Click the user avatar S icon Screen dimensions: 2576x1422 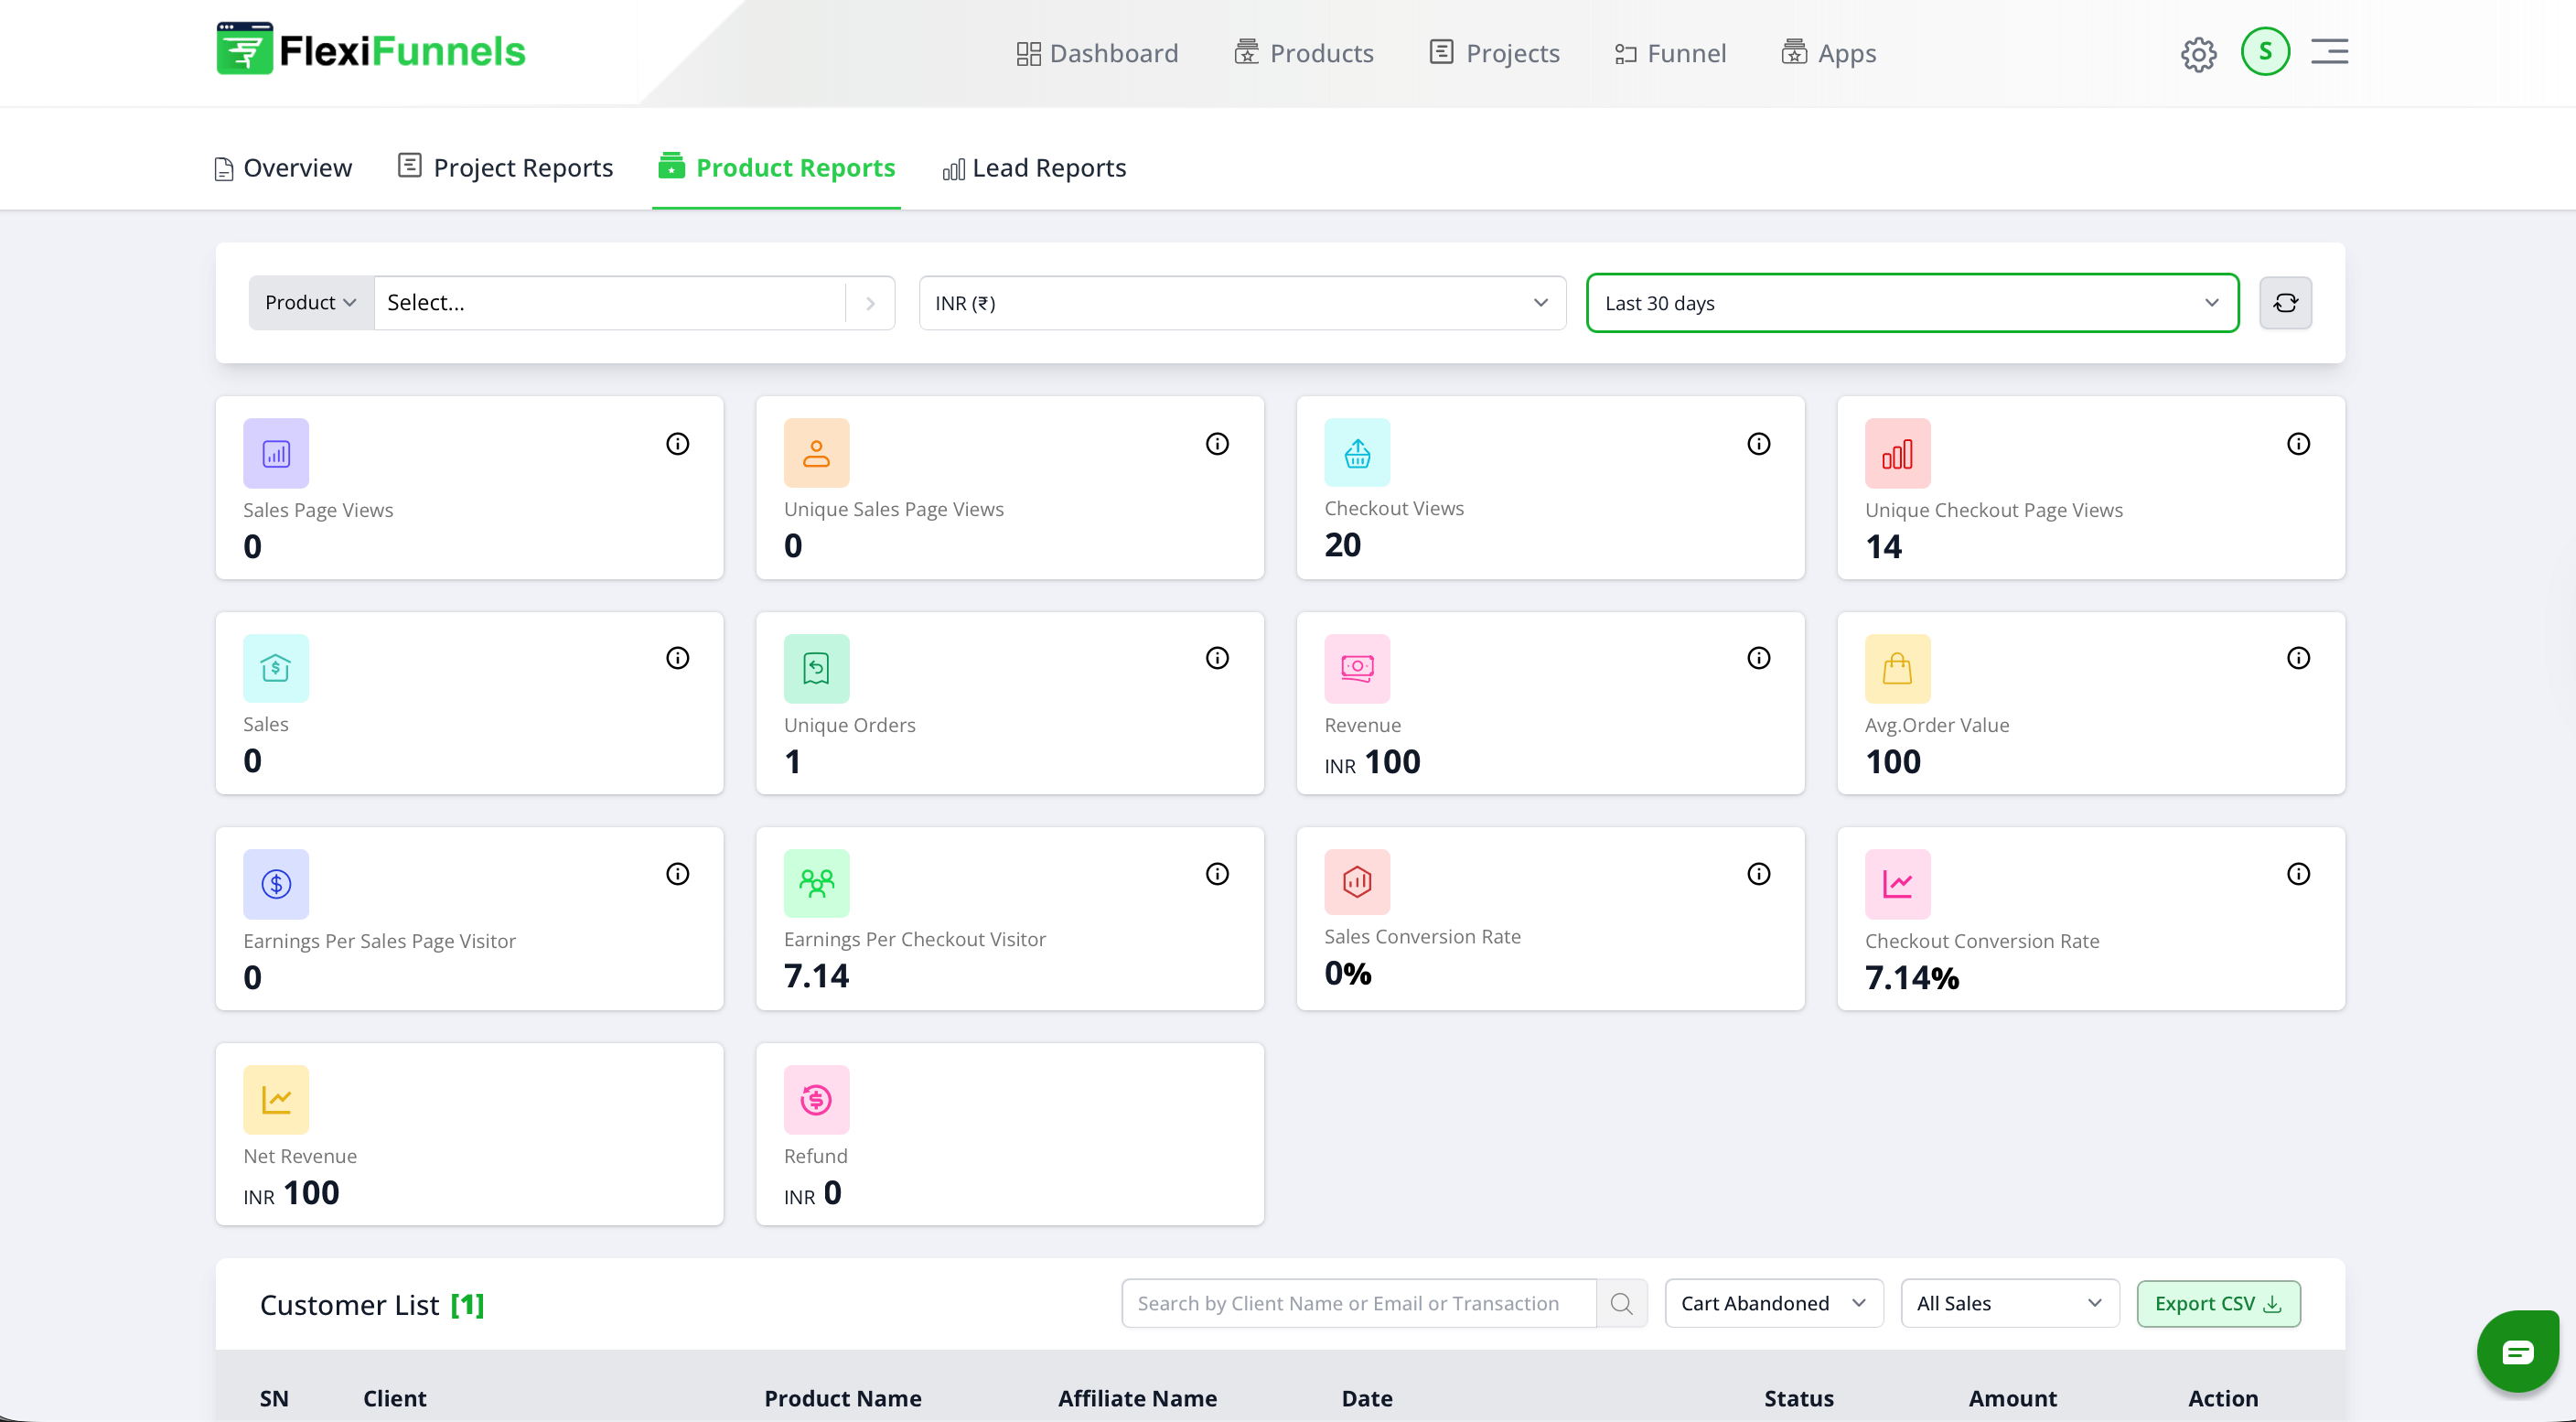2265,52
